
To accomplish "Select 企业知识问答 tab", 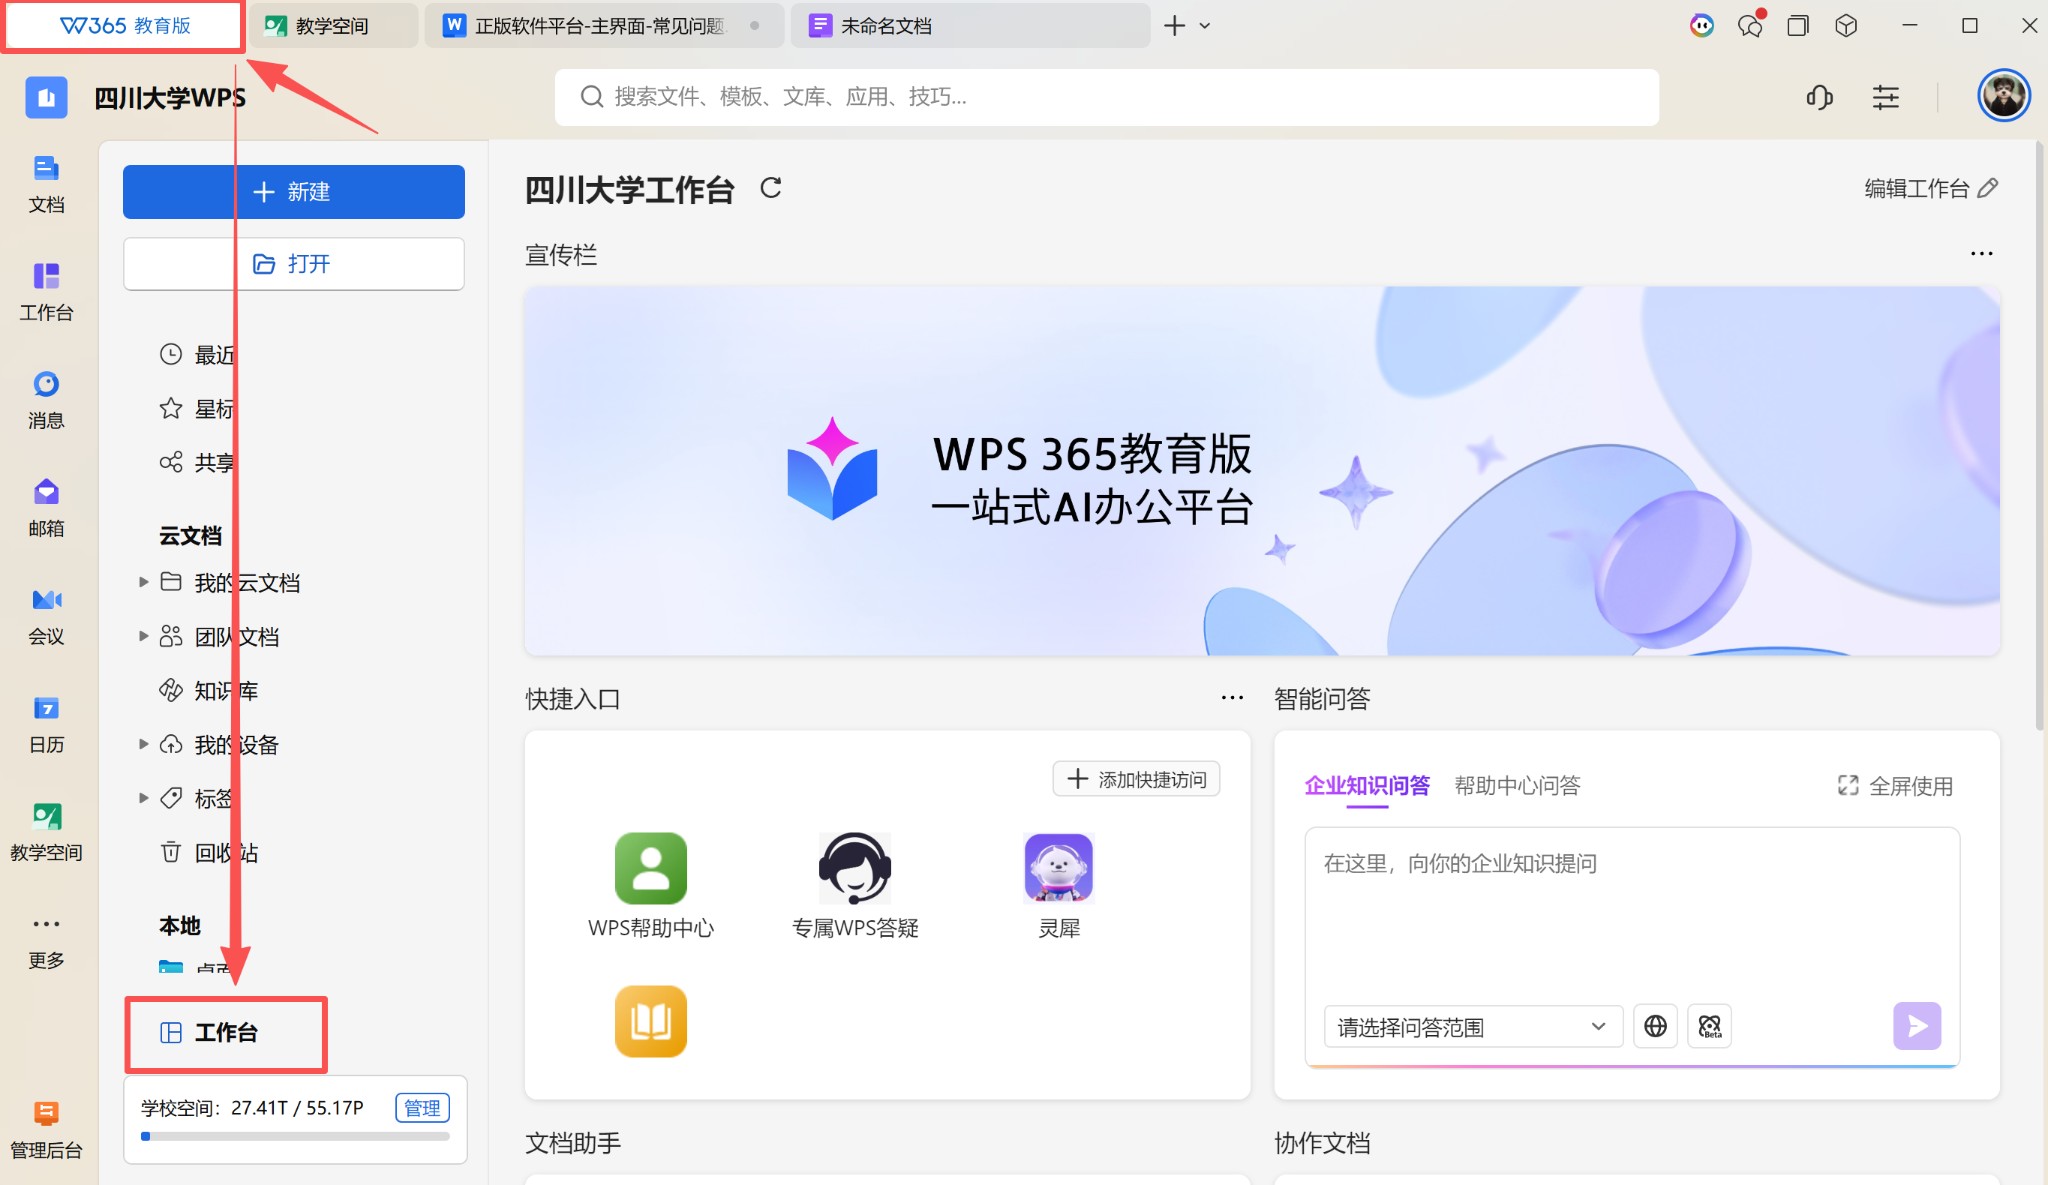I will point(1367,786).
